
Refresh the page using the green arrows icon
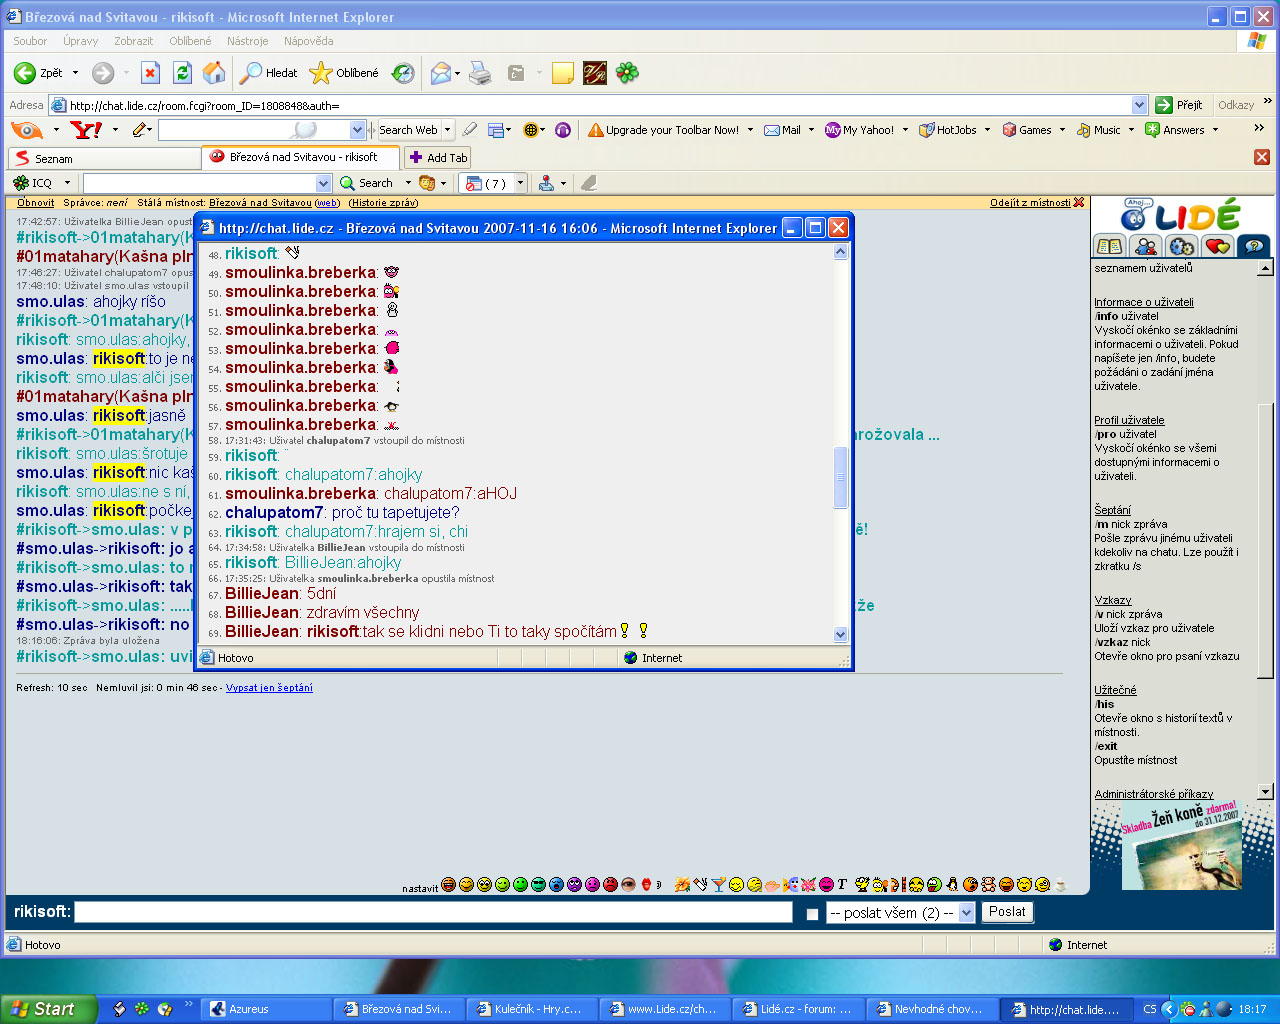pyautogui.click(x=182, y=73)
